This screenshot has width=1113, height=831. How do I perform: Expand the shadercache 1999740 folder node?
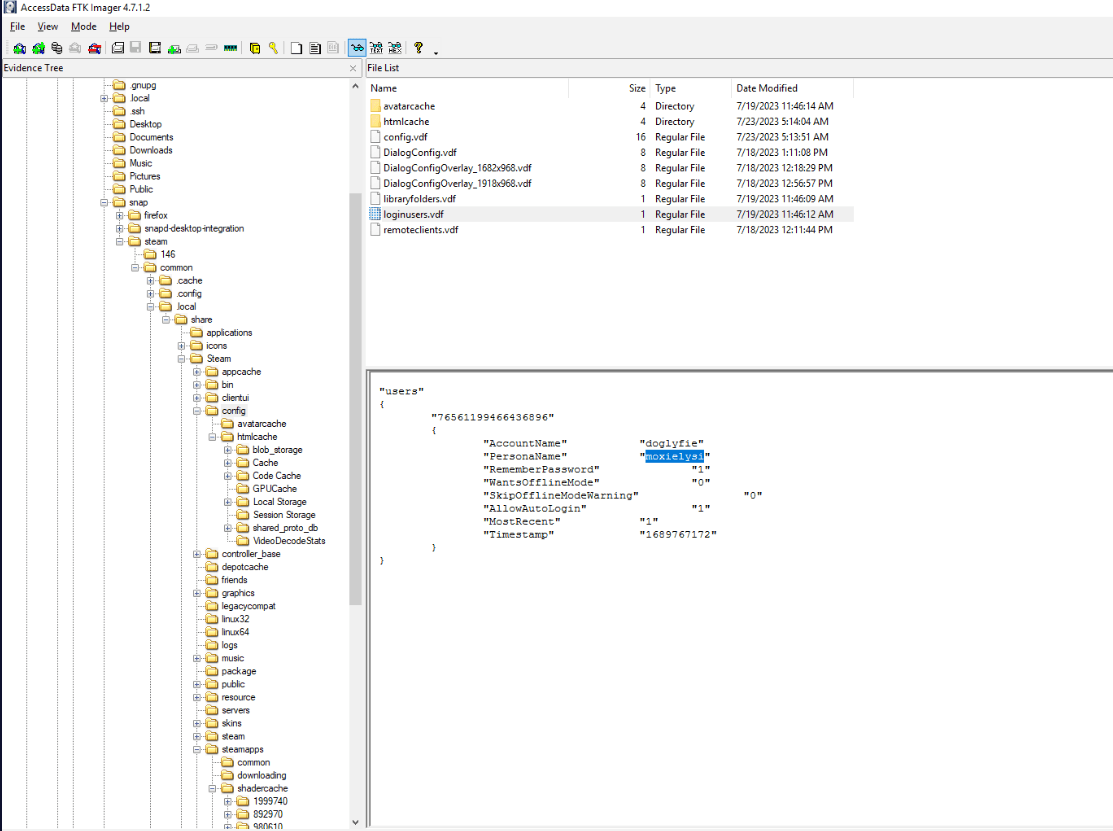[x=228, y=801]
